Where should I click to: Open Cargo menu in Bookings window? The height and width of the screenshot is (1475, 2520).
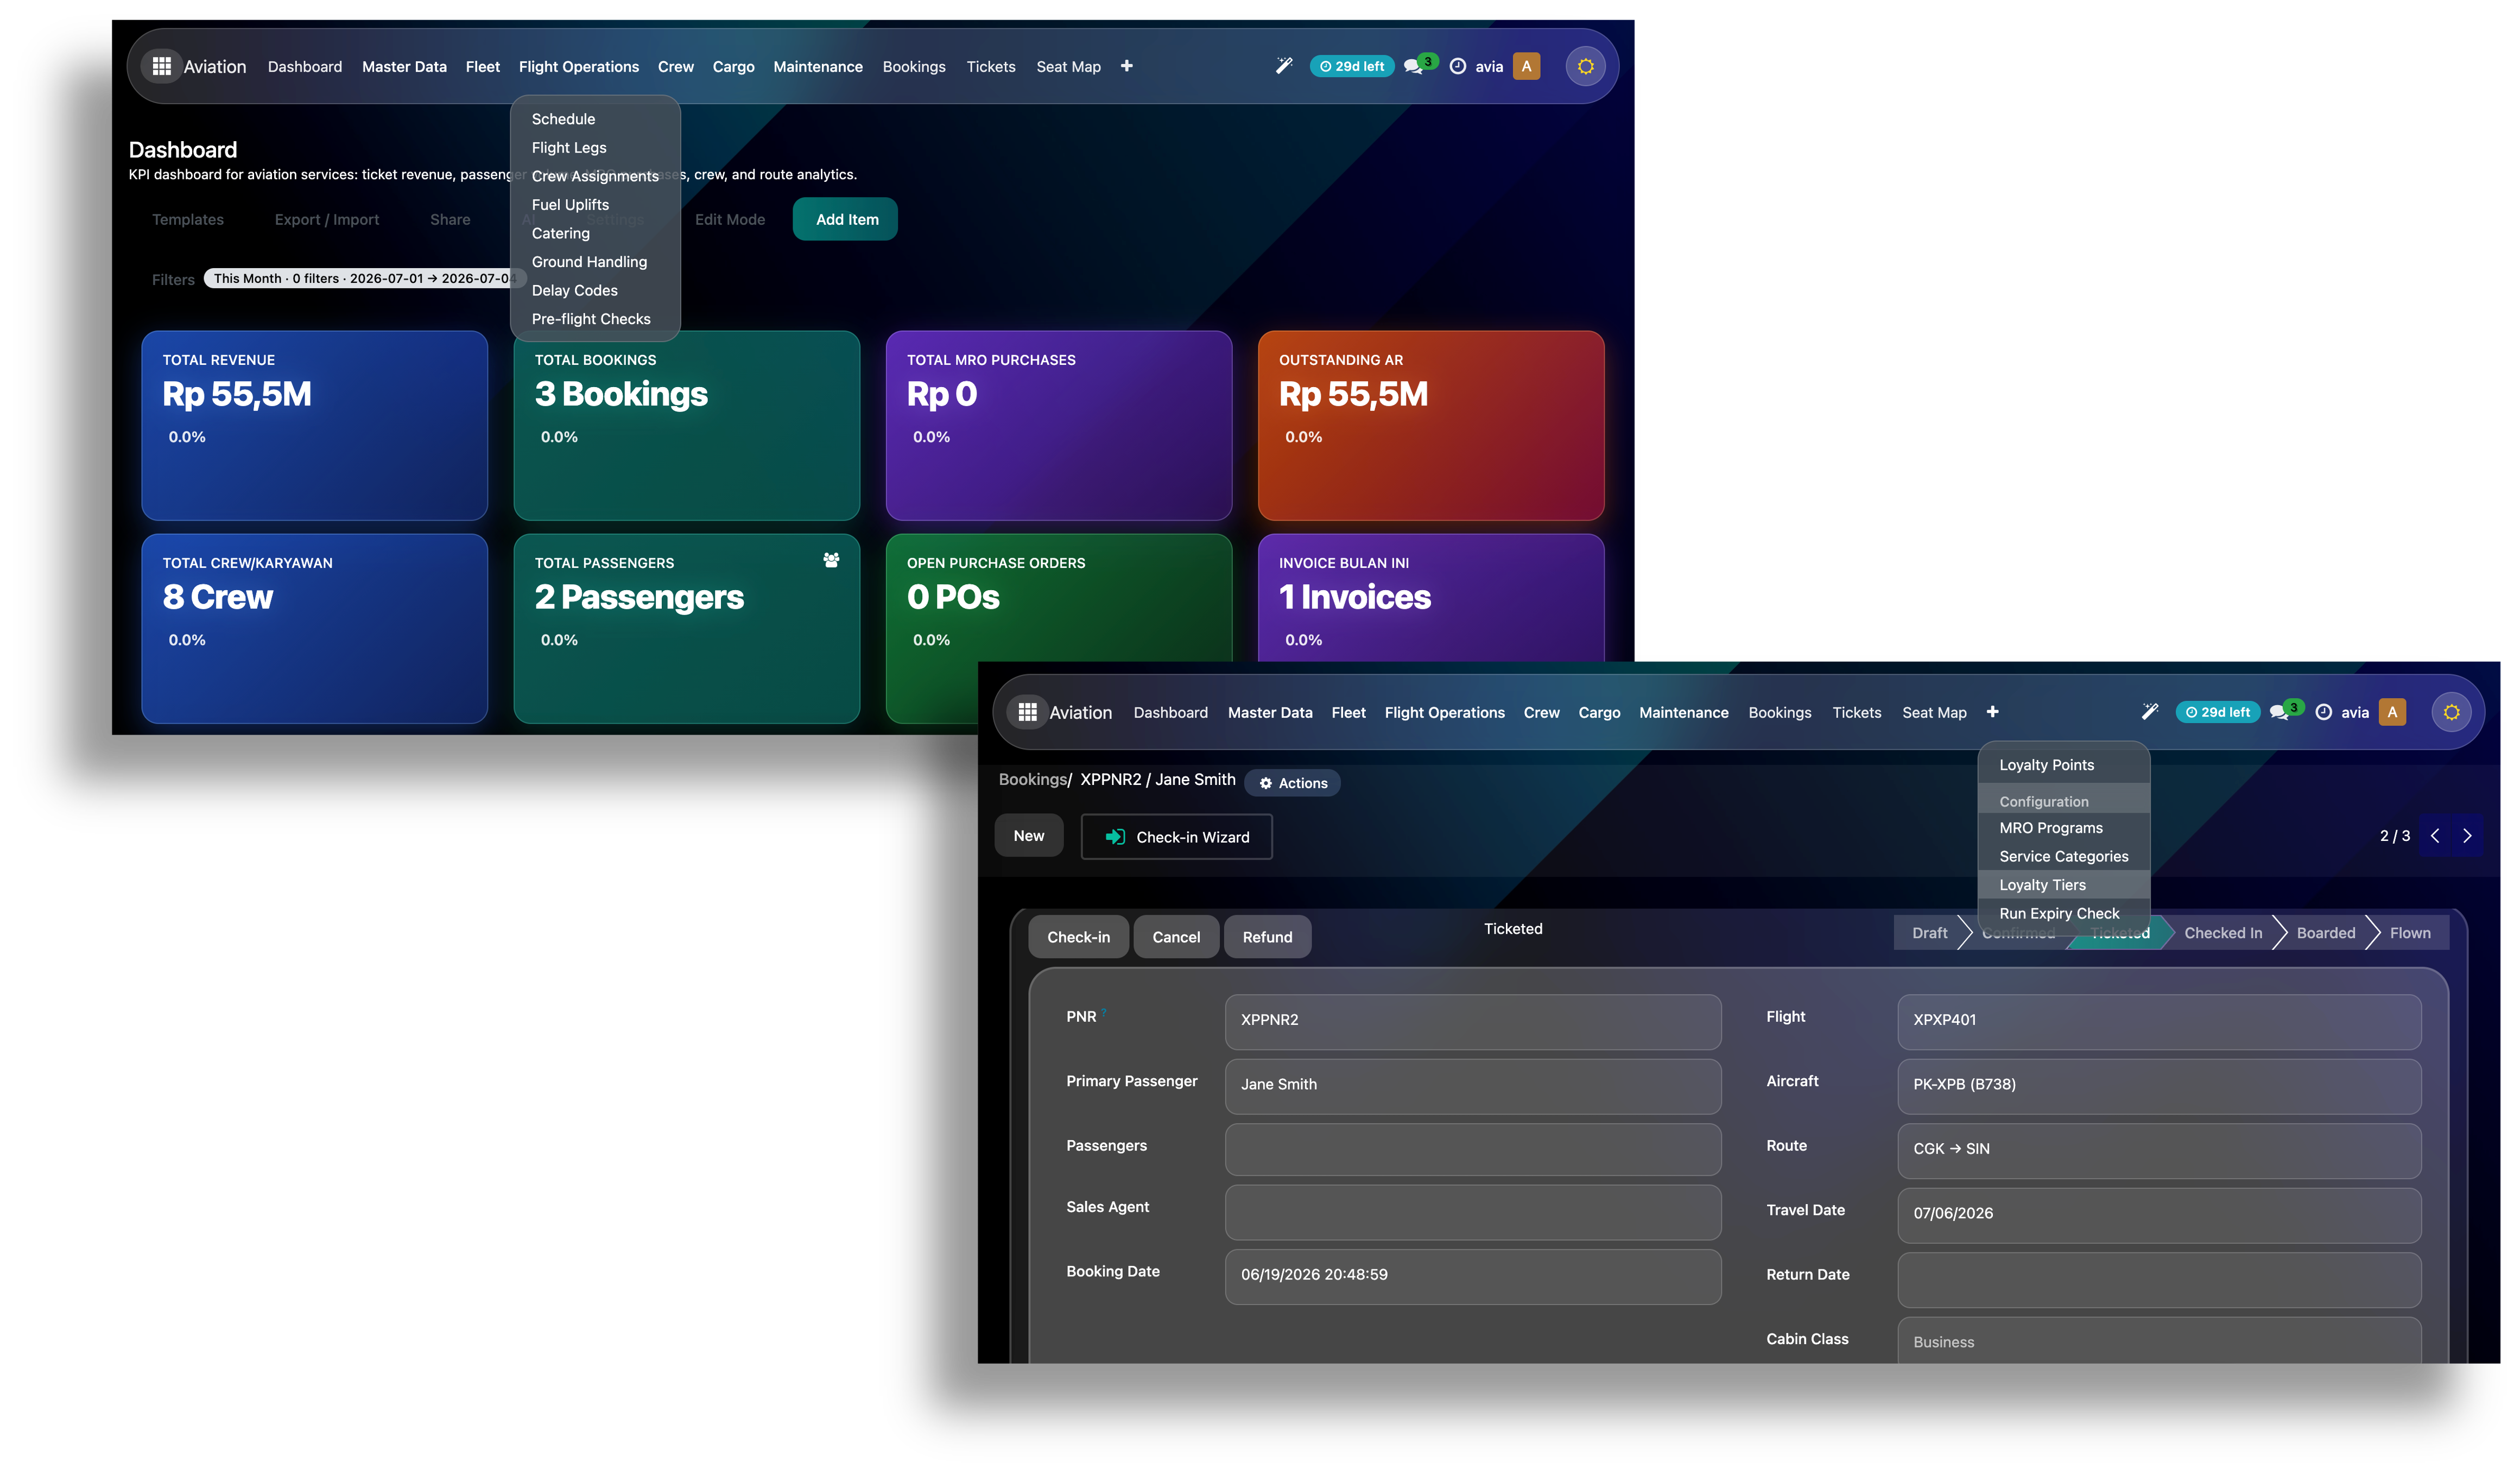[1599, 713]
